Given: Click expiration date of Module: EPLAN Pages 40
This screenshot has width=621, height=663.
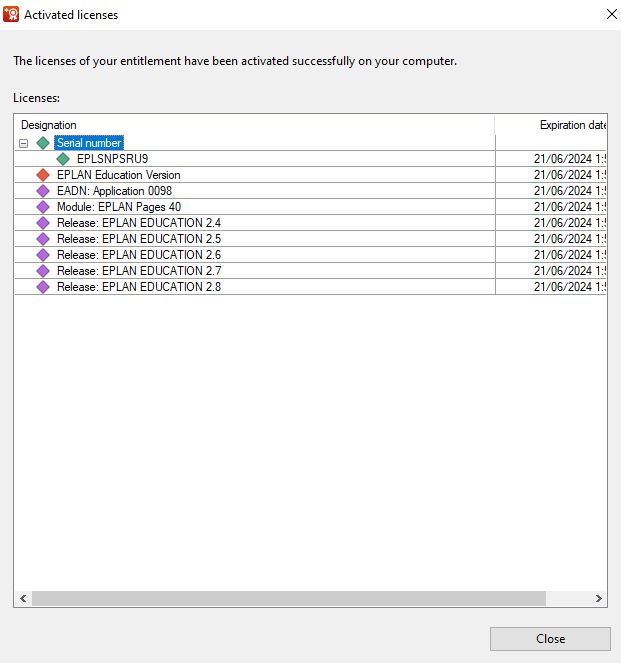Looking at the screenshot, I should coord(569,207).
